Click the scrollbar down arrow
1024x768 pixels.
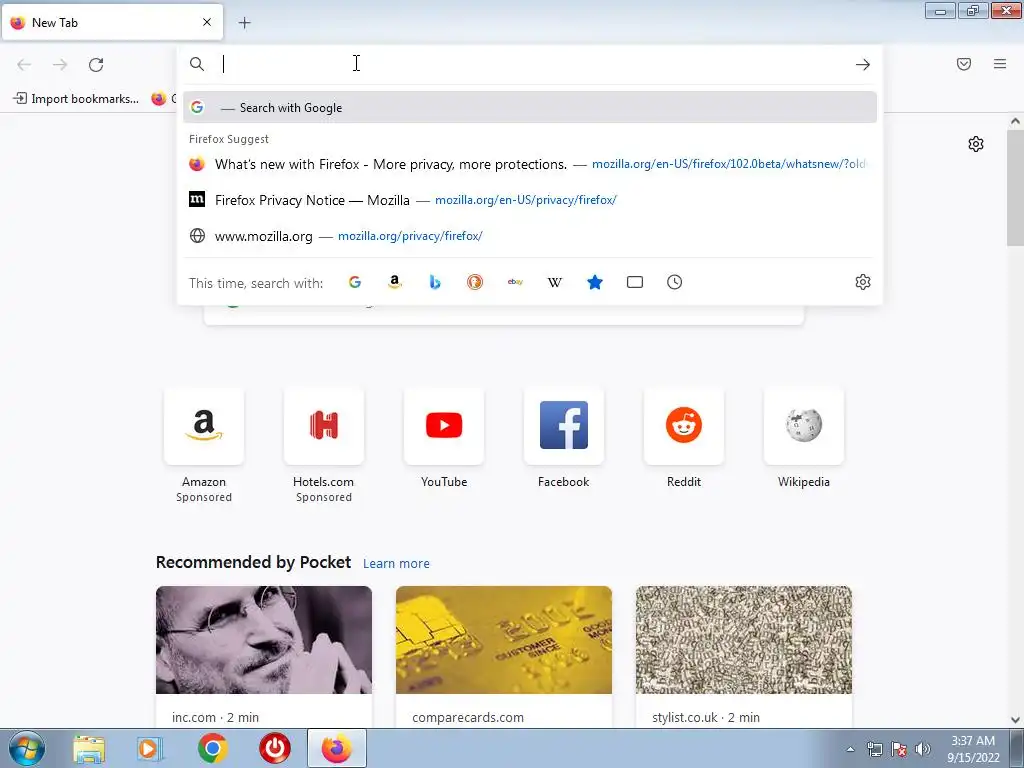1015,720
